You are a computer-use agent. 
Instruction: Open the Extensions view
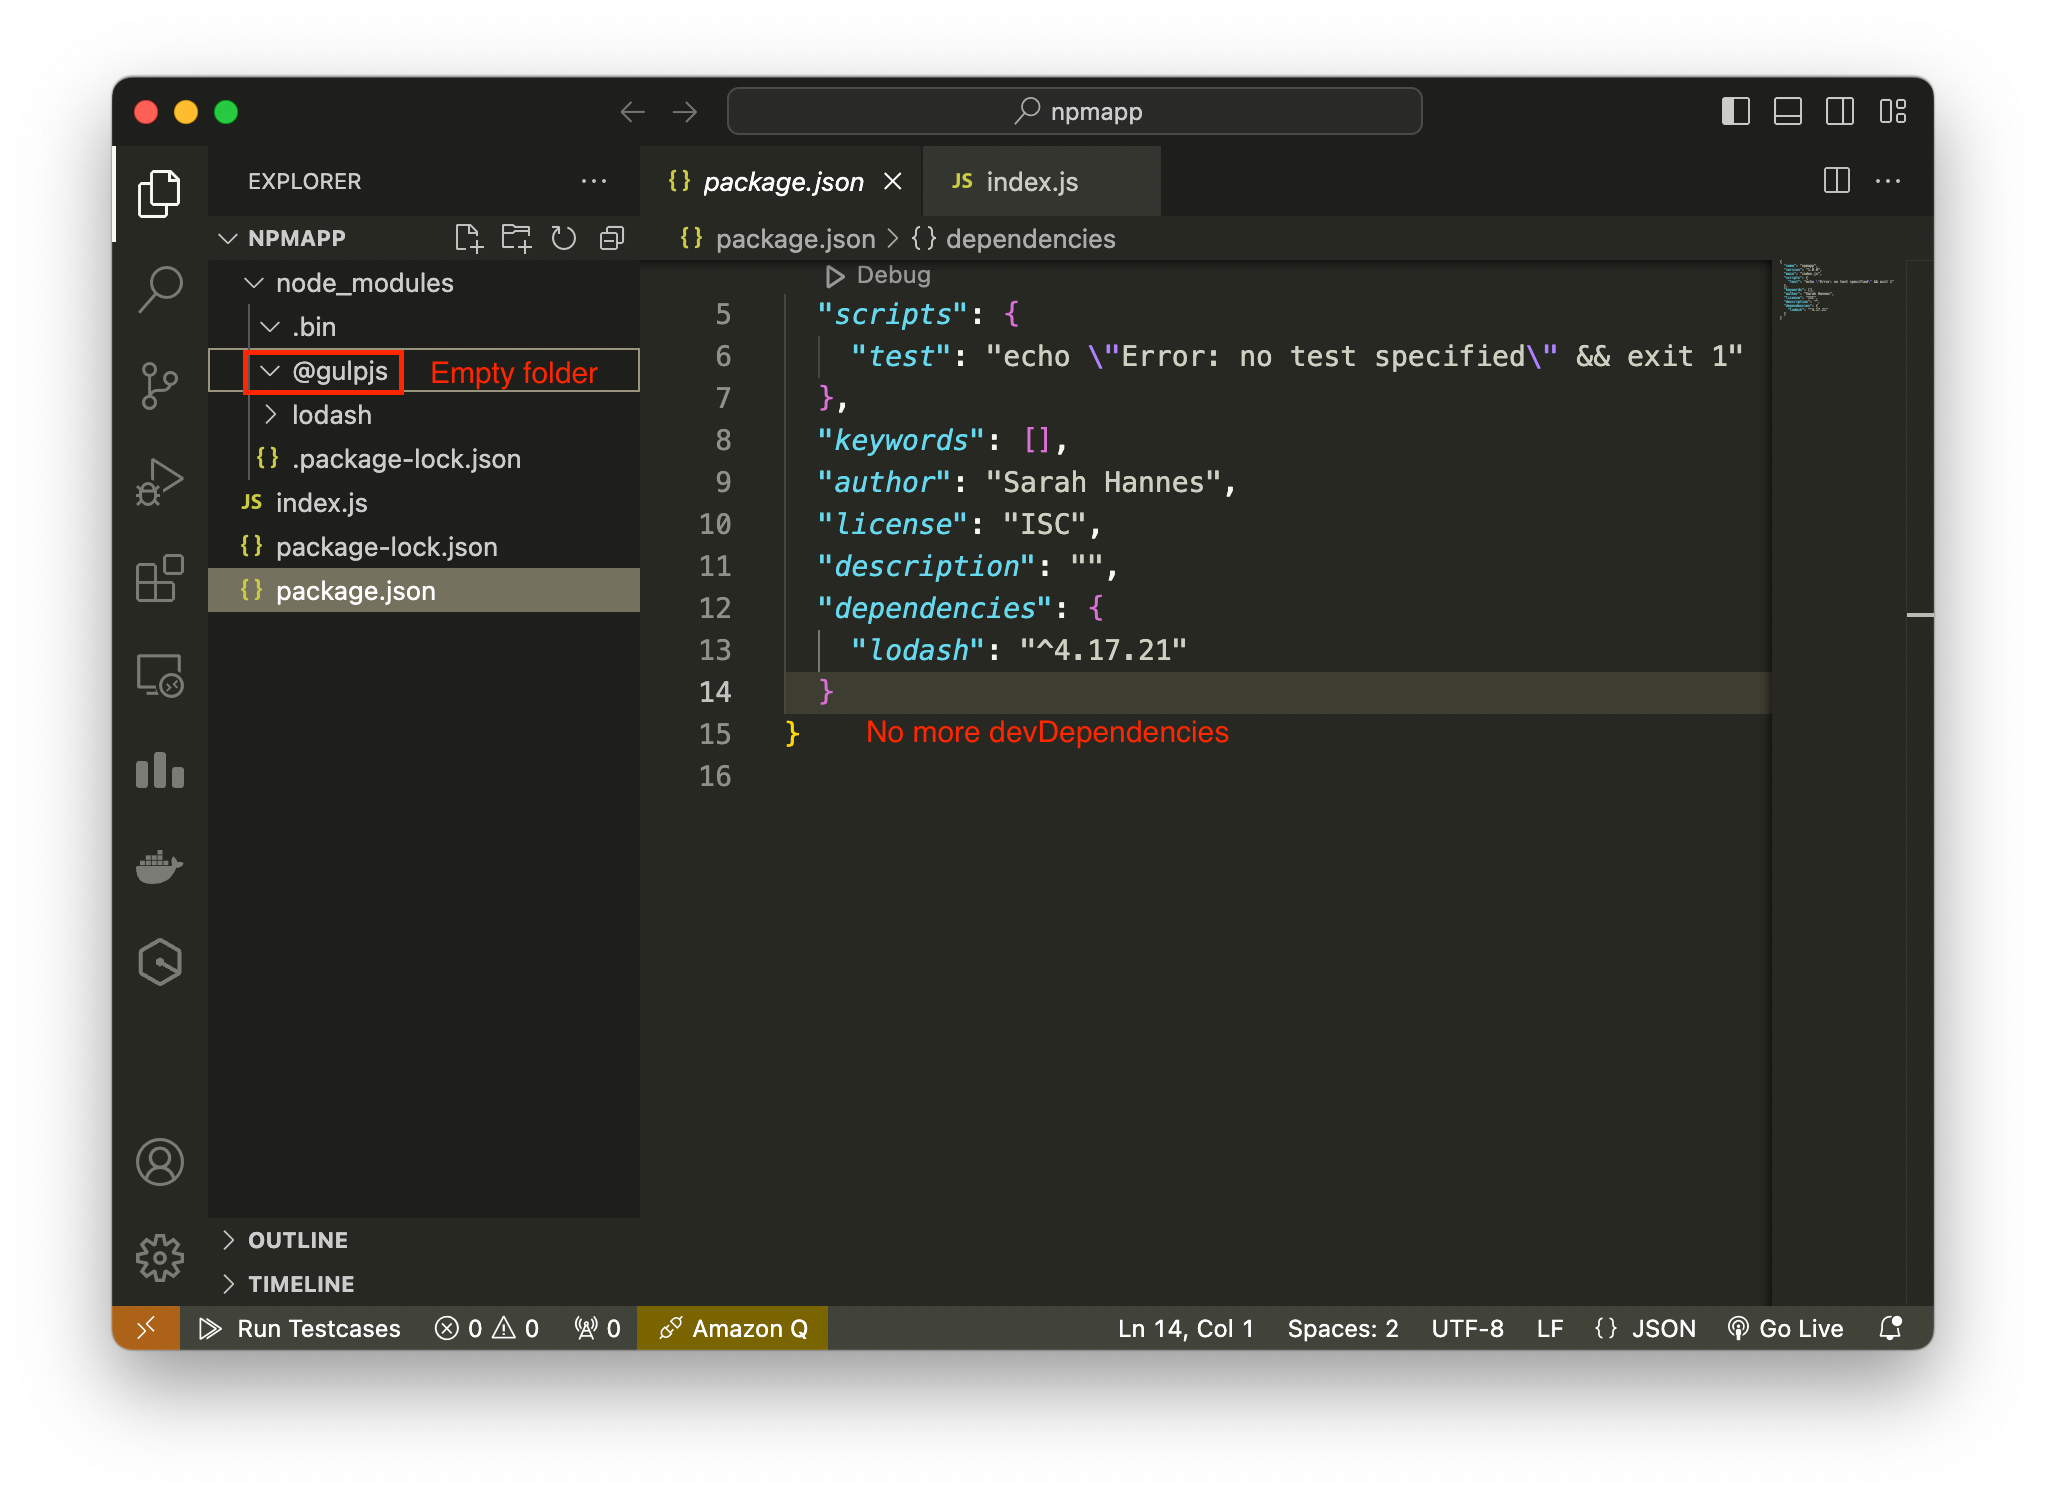(159, 578)
